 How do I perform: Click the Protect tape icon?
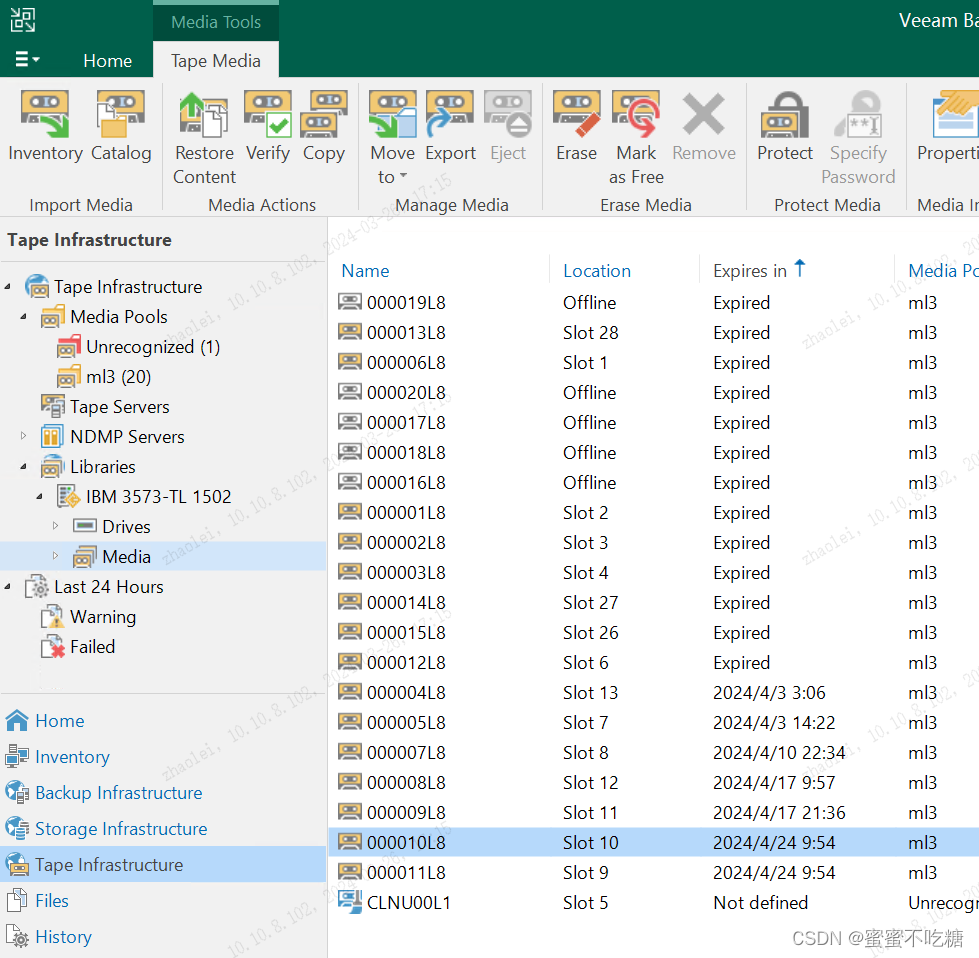(x=785, y=114)
